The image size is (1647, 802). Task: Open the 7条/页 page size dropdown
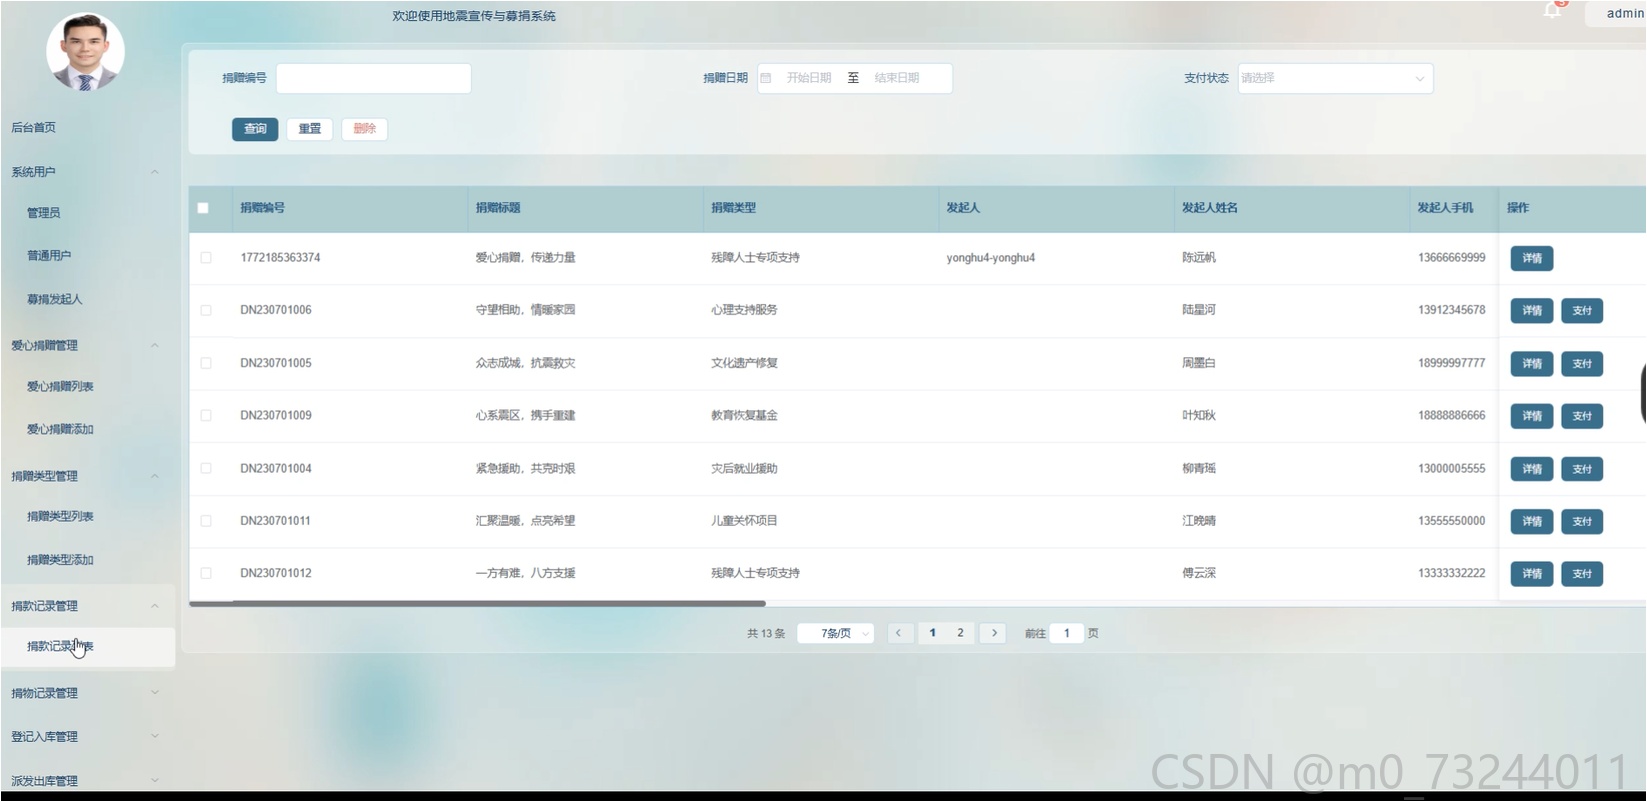[x=836, y=633]
